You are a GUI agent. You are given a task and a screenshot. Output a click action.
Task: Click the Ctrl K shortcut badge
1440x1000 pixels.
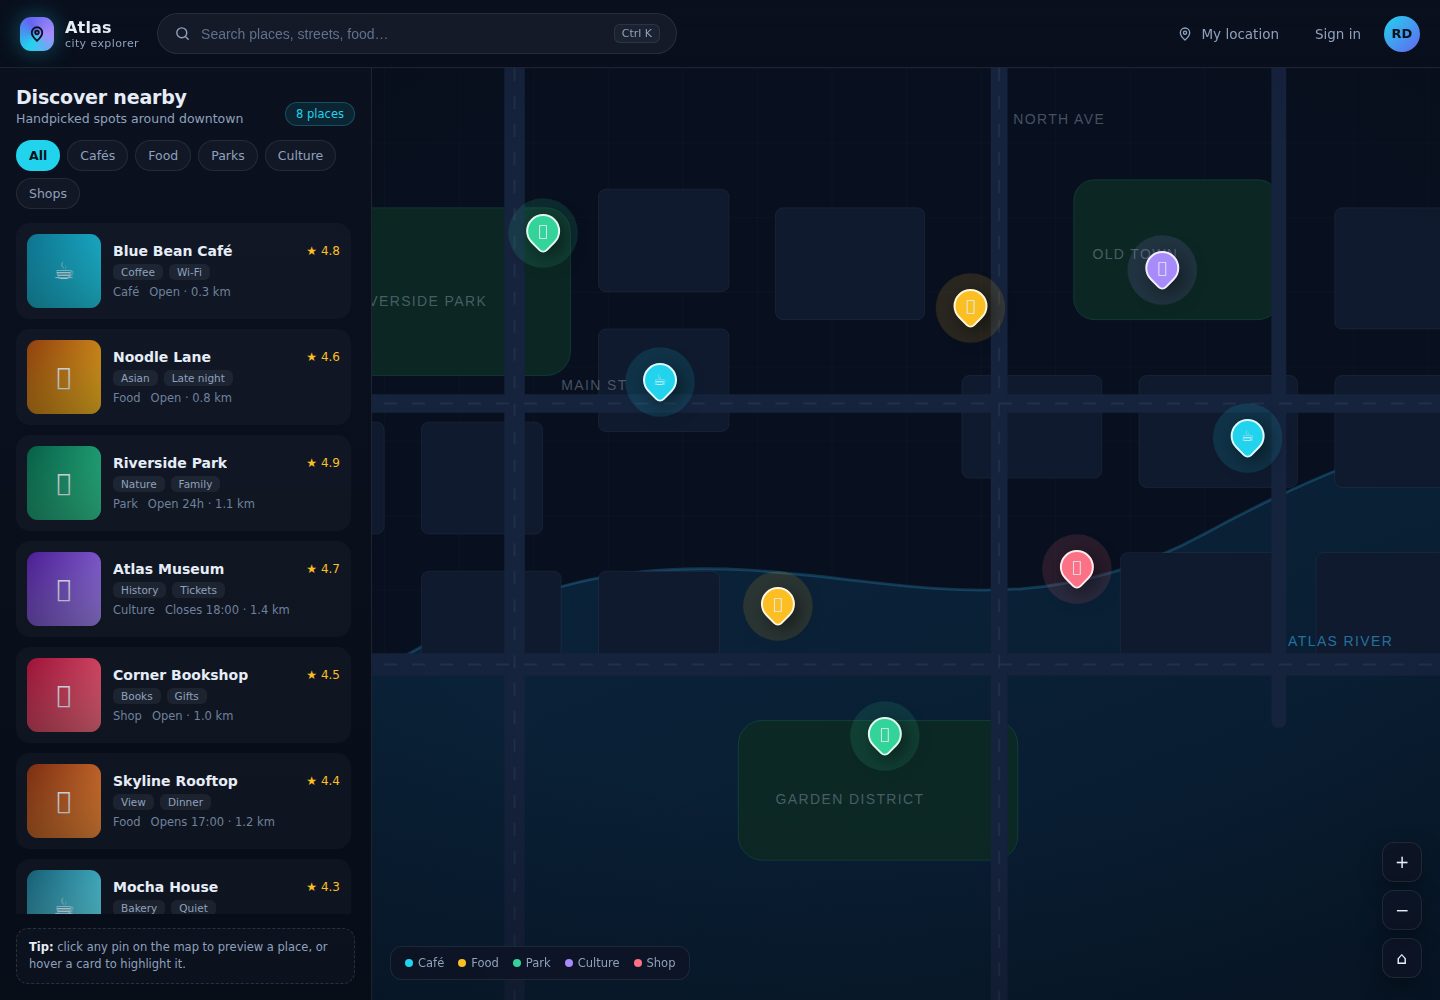637,34
